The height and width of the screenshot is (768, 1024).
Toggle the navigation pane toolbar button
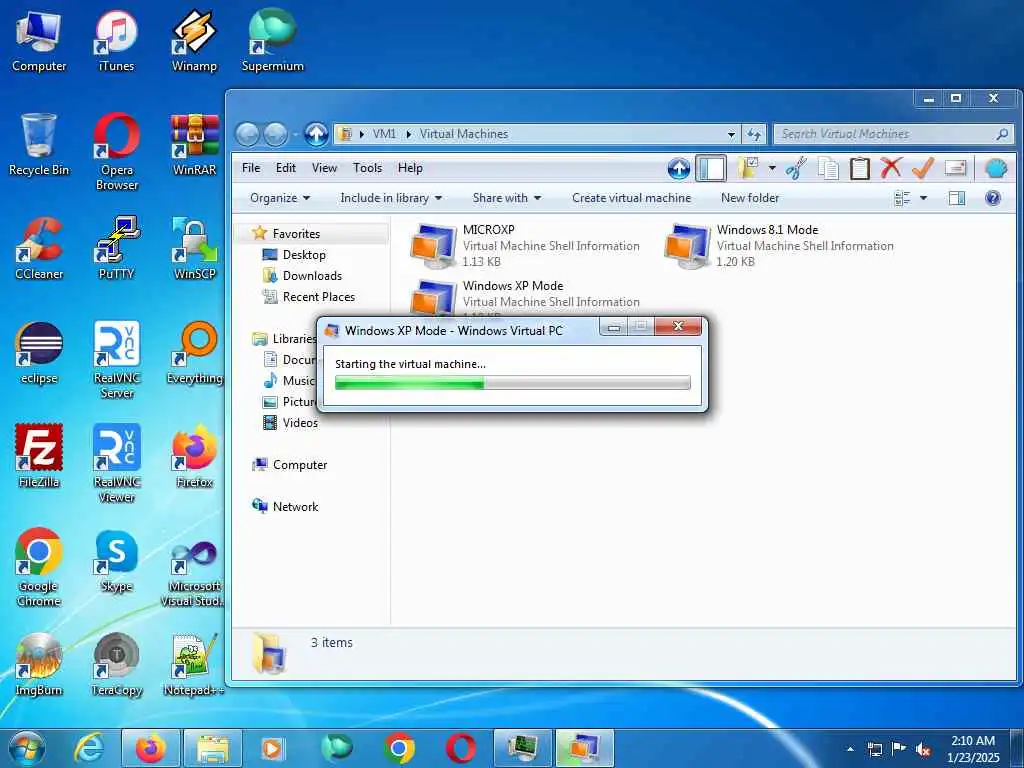(711, 168)
